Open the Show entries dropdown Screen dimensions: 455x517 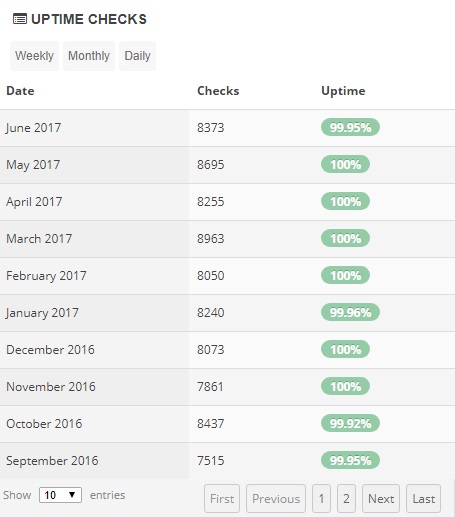pos(60,495)
